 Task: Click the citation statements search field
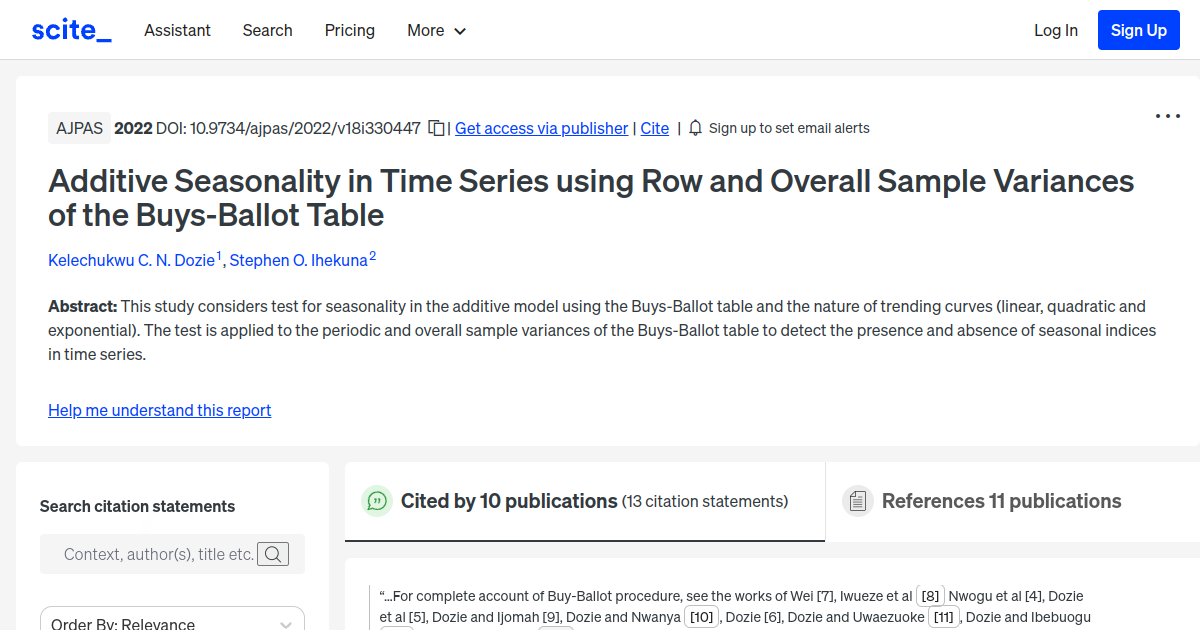tap(160, 553)
